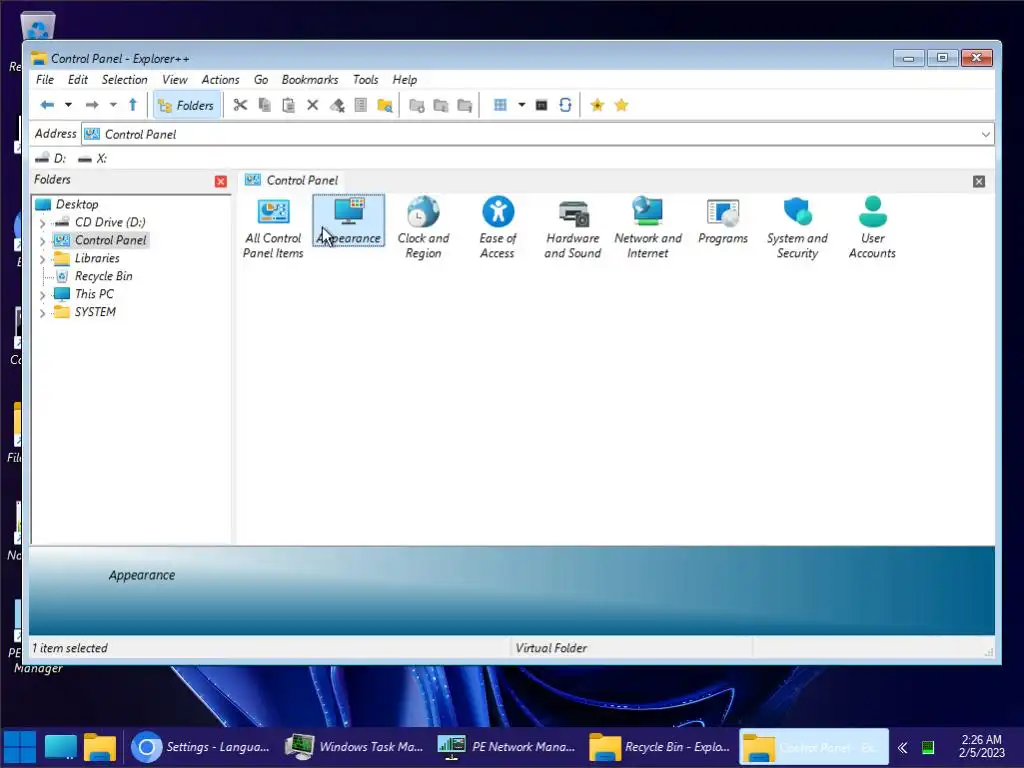Click the folder search icon
The width and height of the screenshot is (1024, 768).
[385, 105]
